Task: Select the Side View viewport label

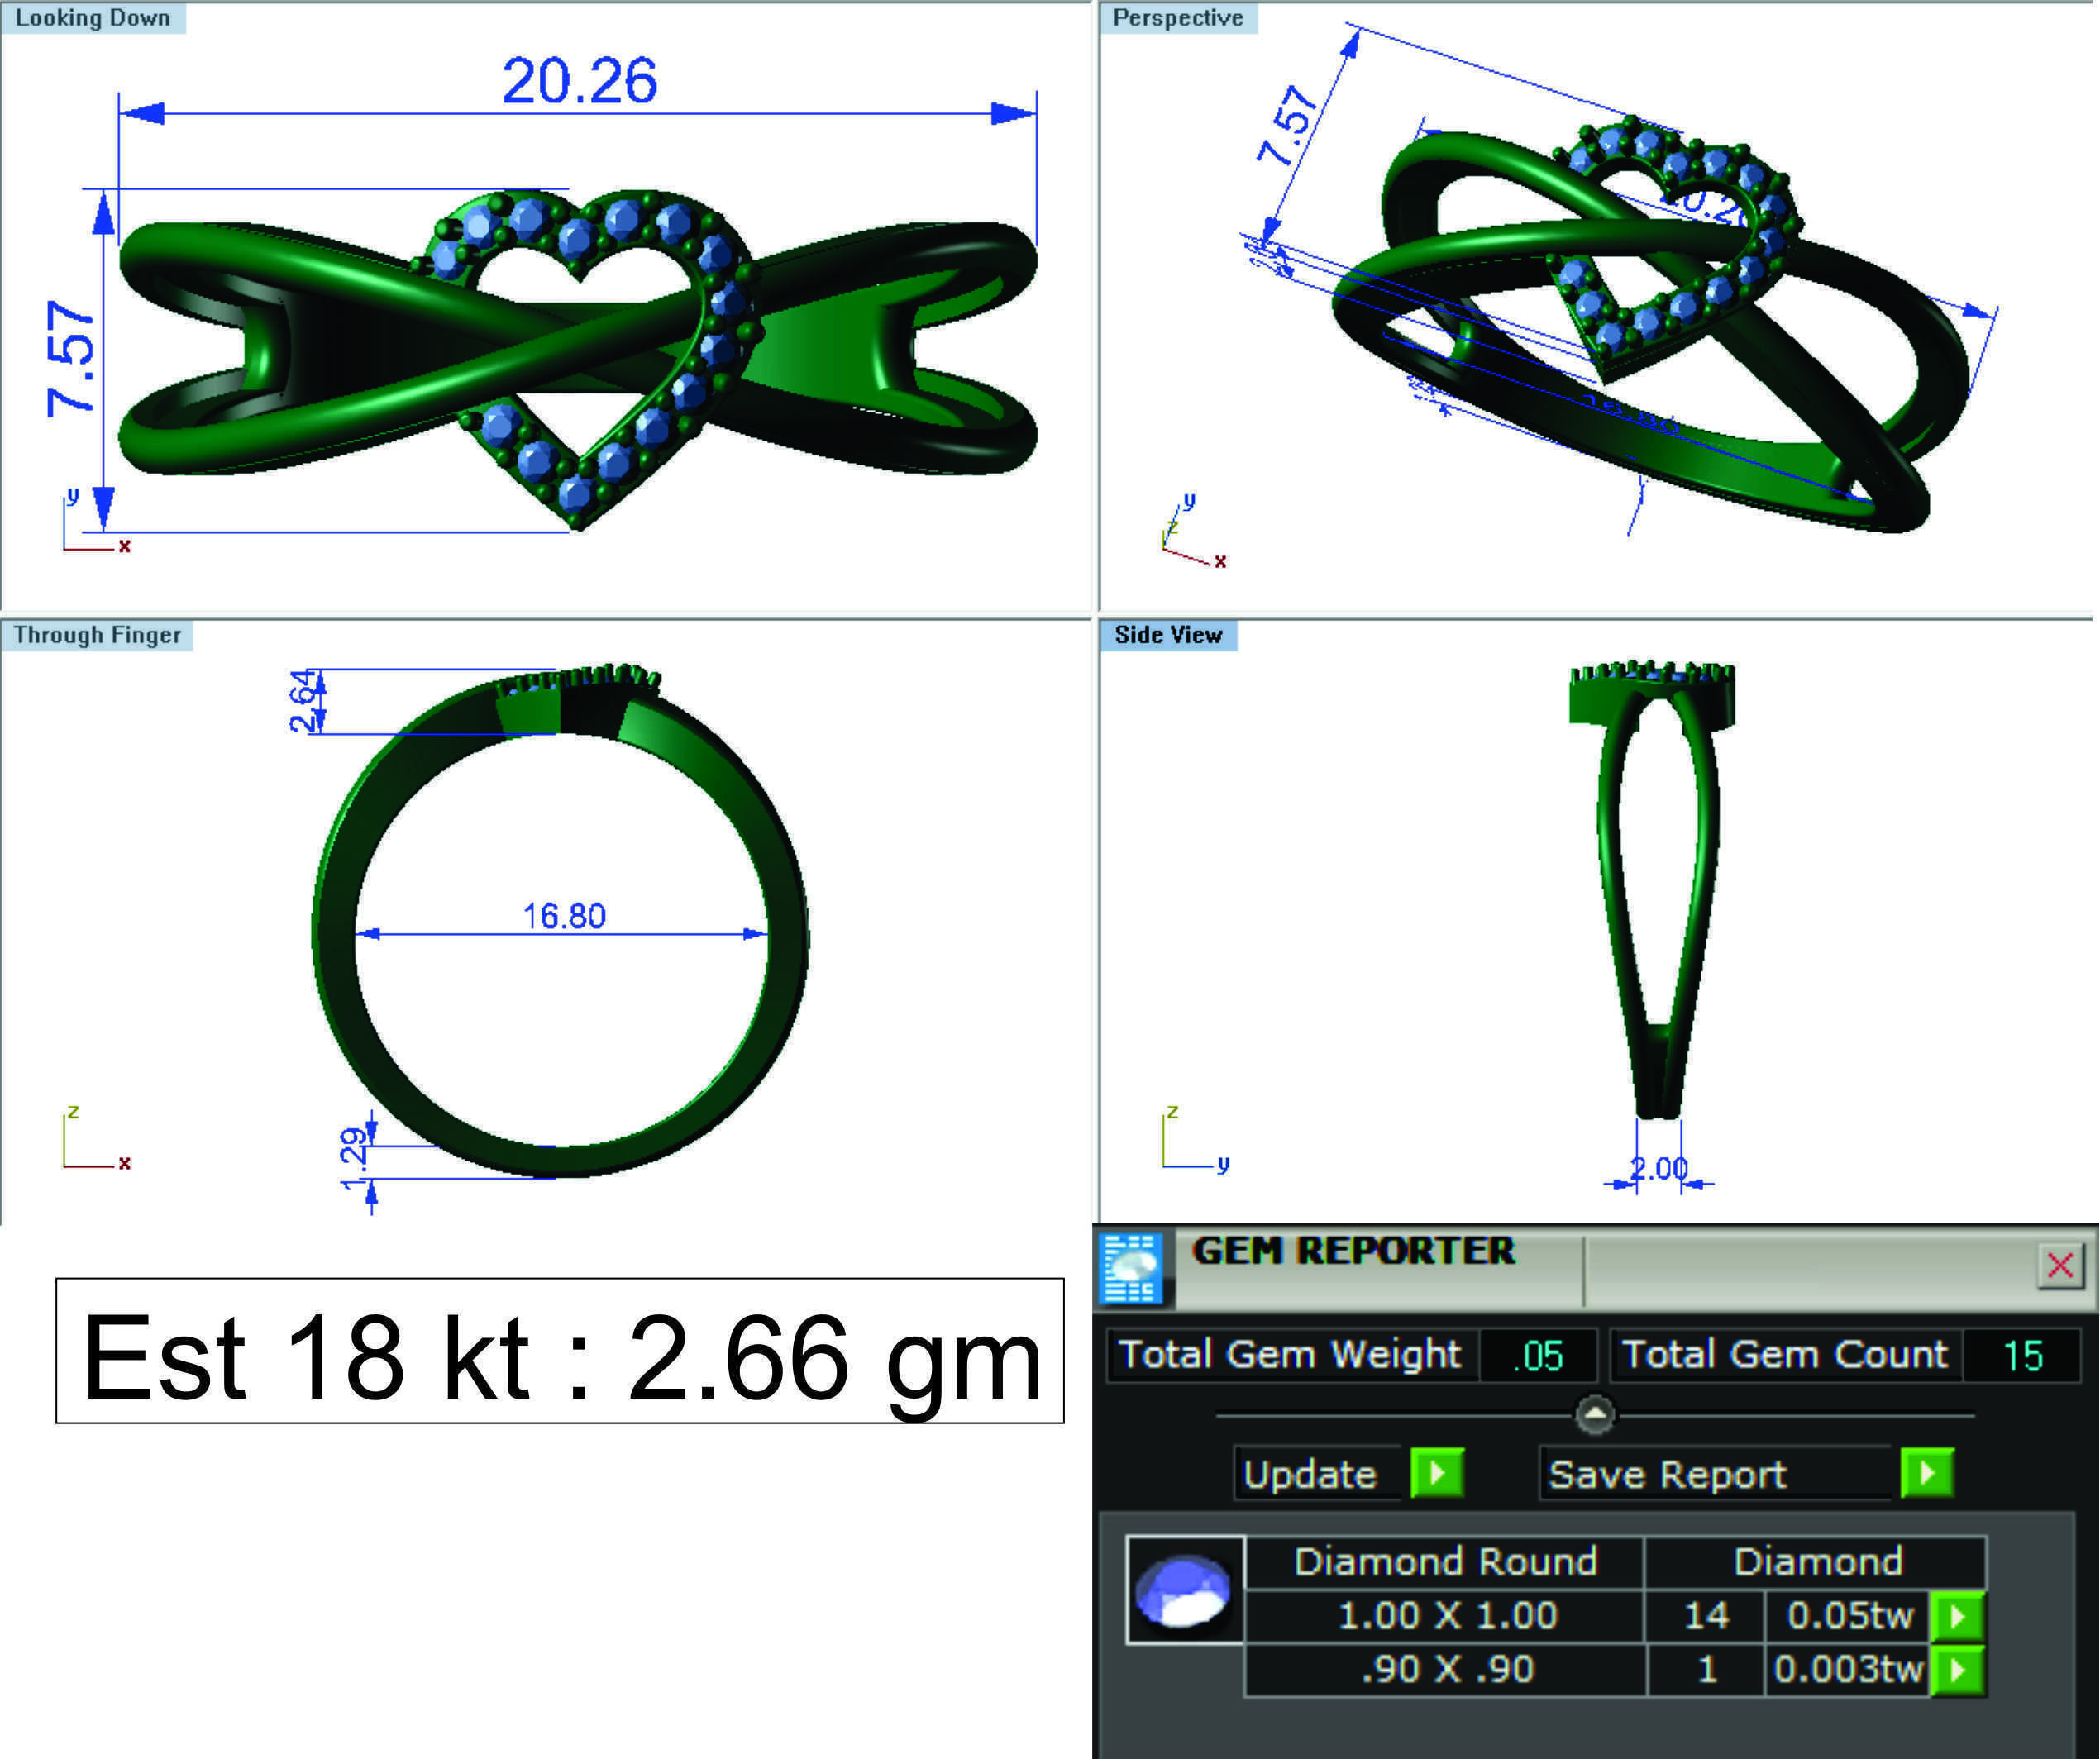Action: click(x=1168, y=635)
